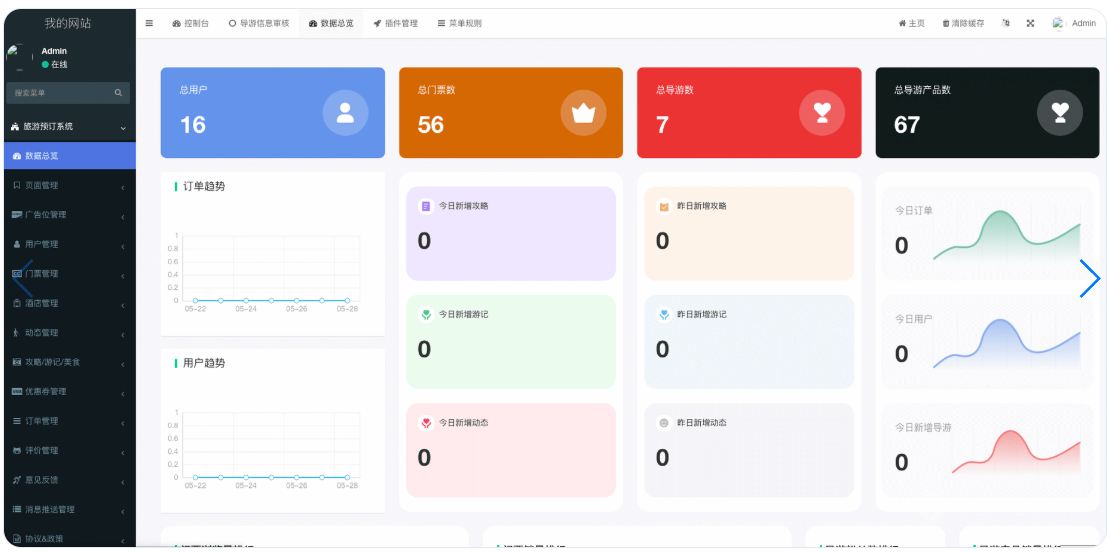
Task: Click the crown icon on 总门票数 card
Action: [583, 112]
